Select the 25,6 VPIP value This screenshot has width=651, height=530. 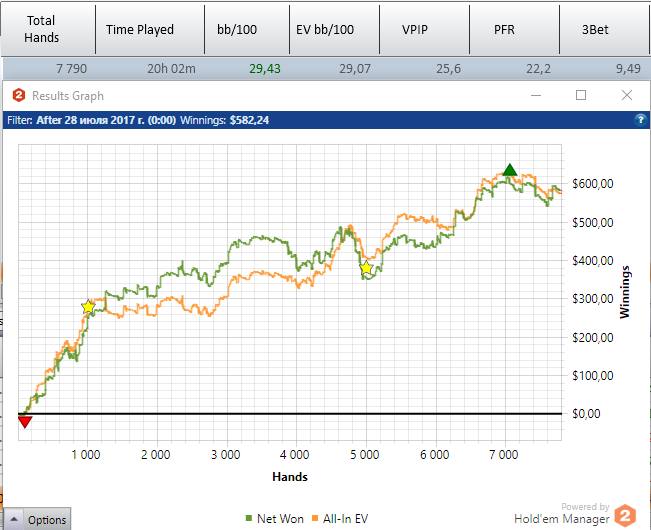tap(448, 68)
